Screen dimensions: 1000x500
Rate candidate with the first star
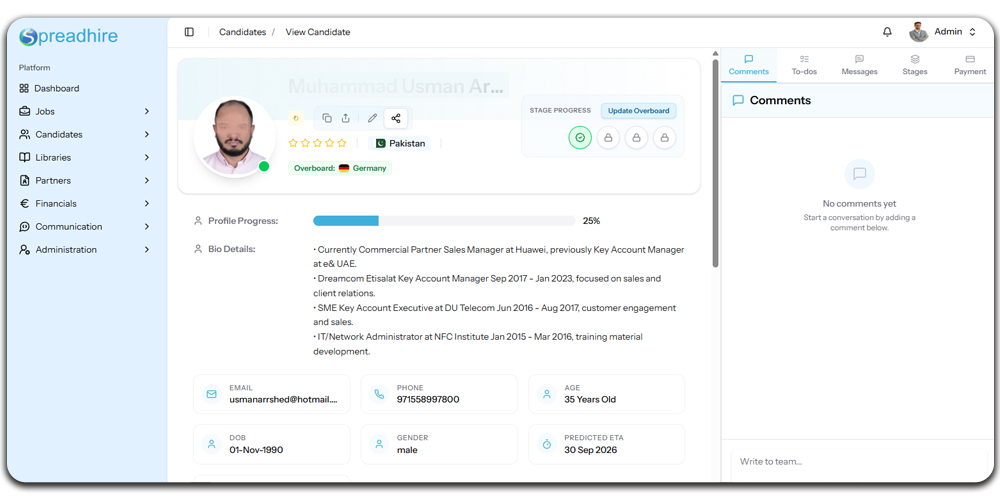[x=293, y=143]
